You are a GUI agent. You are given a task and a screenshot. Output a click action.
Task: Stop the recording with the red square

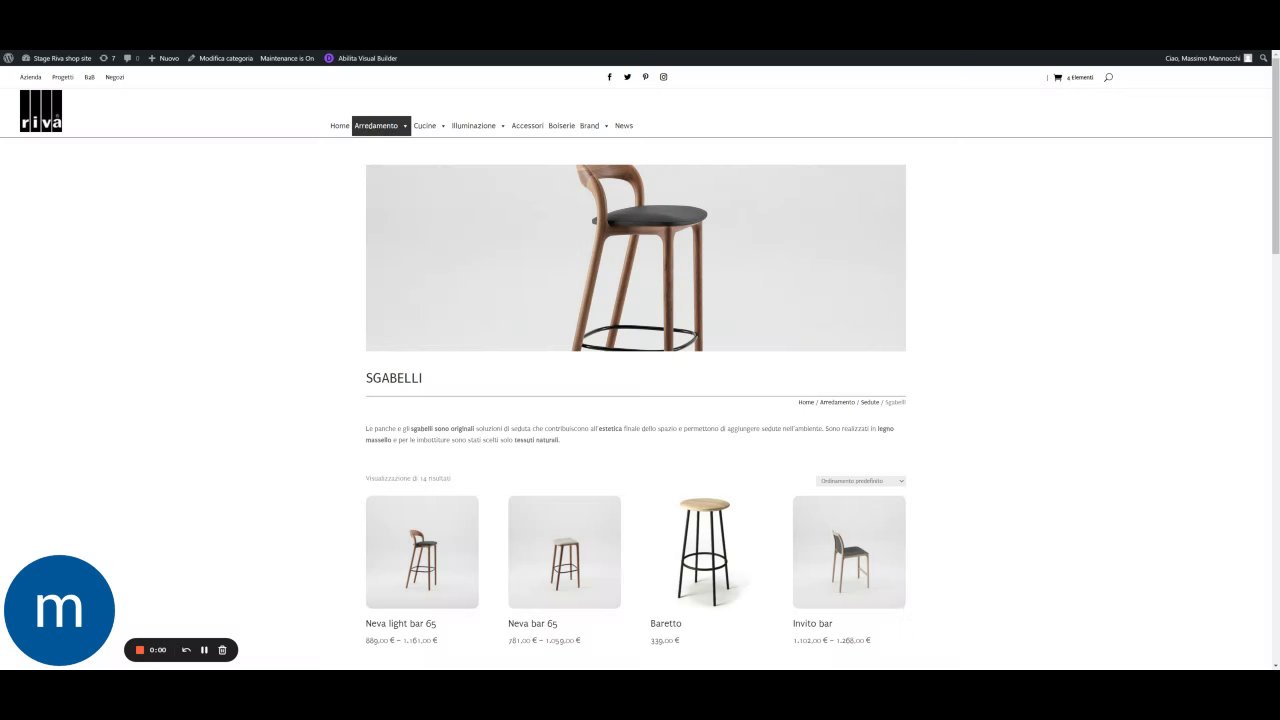[140, 650]
